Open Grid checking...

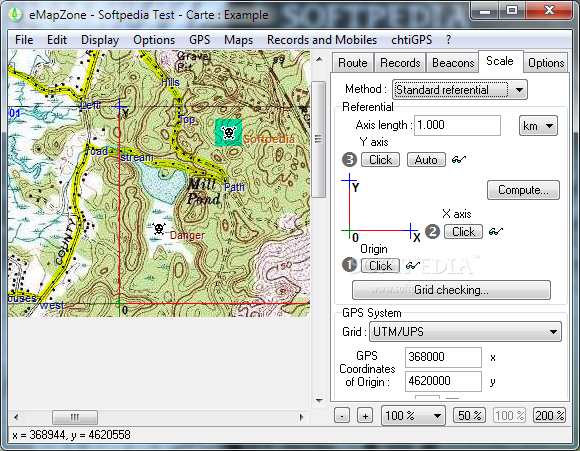tap(451, 290)
